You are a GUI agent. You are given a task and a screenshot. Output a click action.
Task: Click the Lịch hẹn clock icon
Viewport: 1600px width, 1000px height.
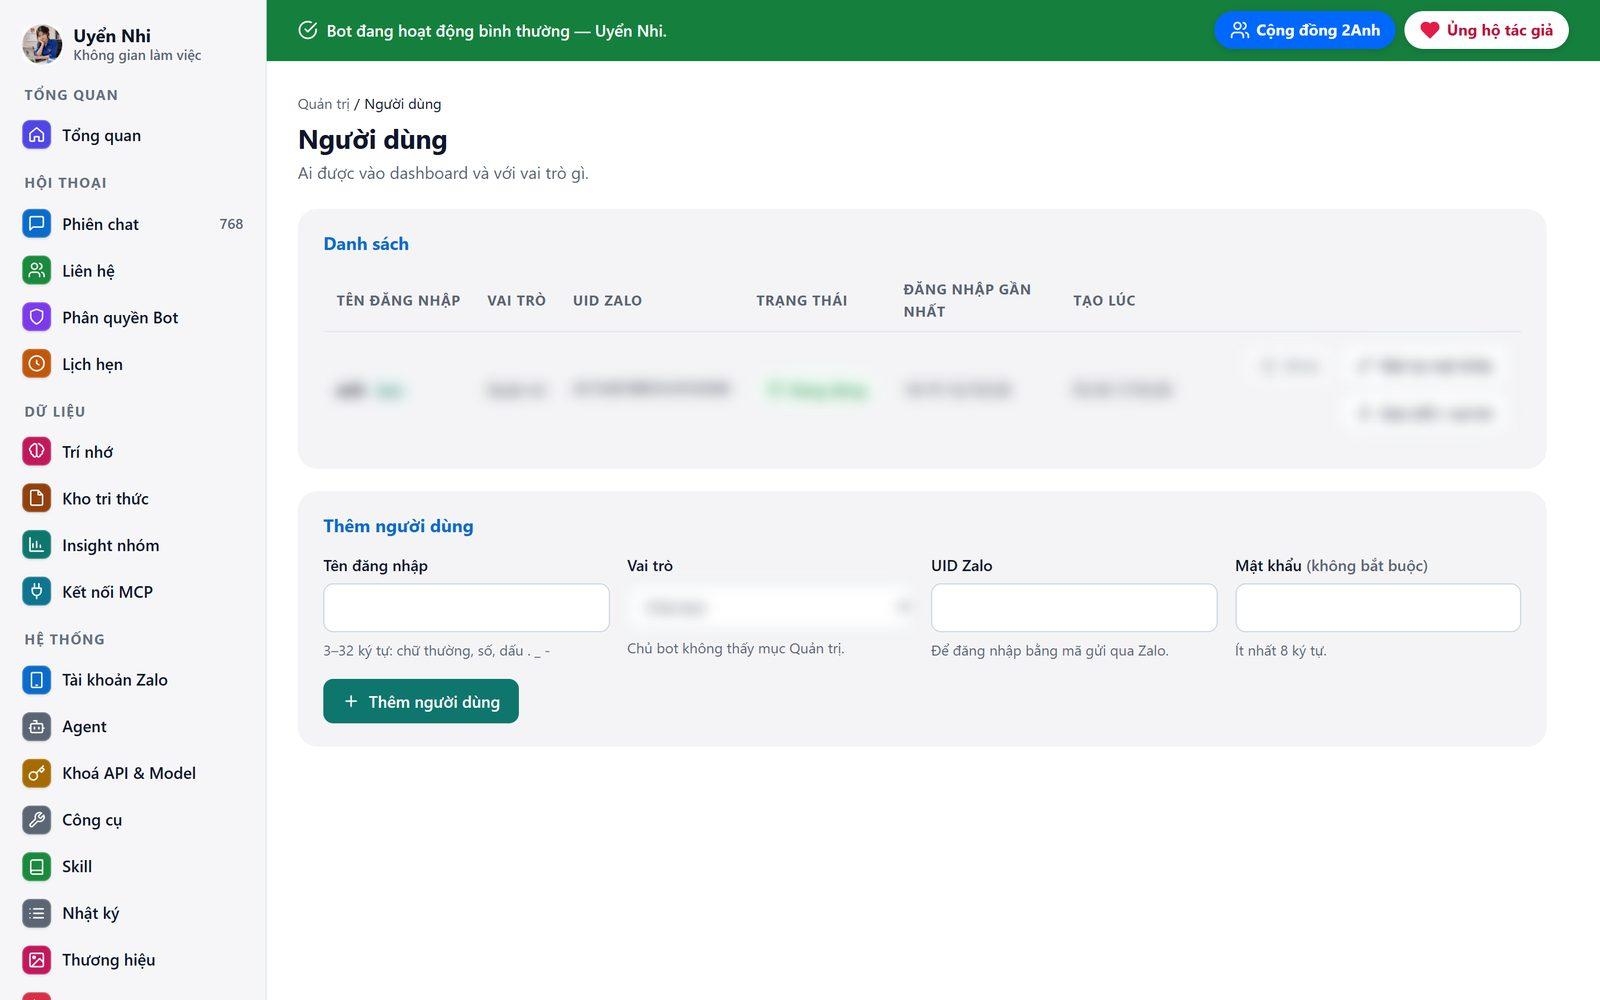37,364
